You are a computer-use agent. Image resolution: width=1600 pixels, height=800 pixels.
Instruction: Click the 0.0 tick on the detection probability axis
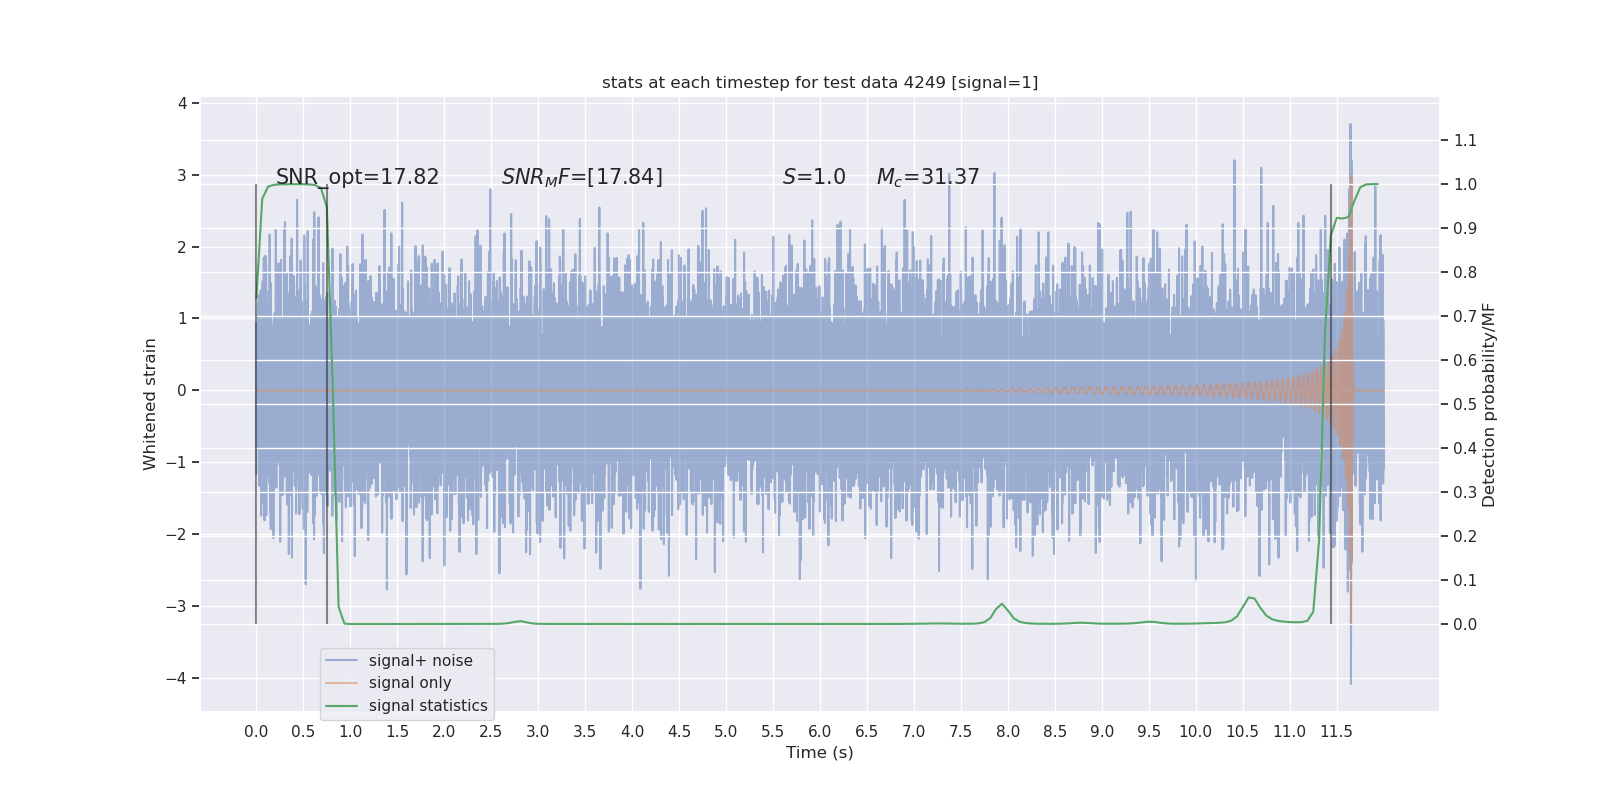point(1465,624)
